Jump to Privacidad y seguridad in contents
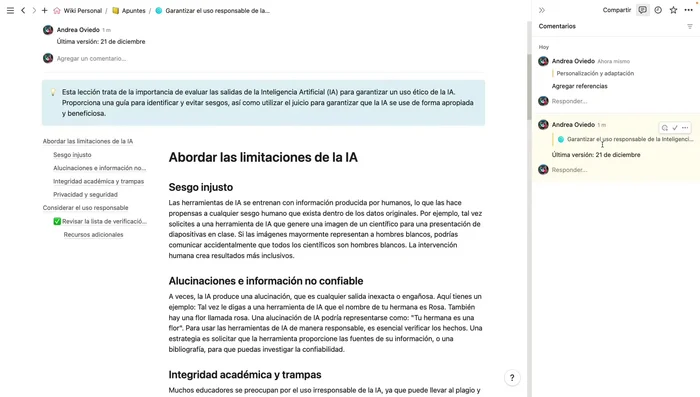This screenshot has height=397, width=700. pos(85,194)
